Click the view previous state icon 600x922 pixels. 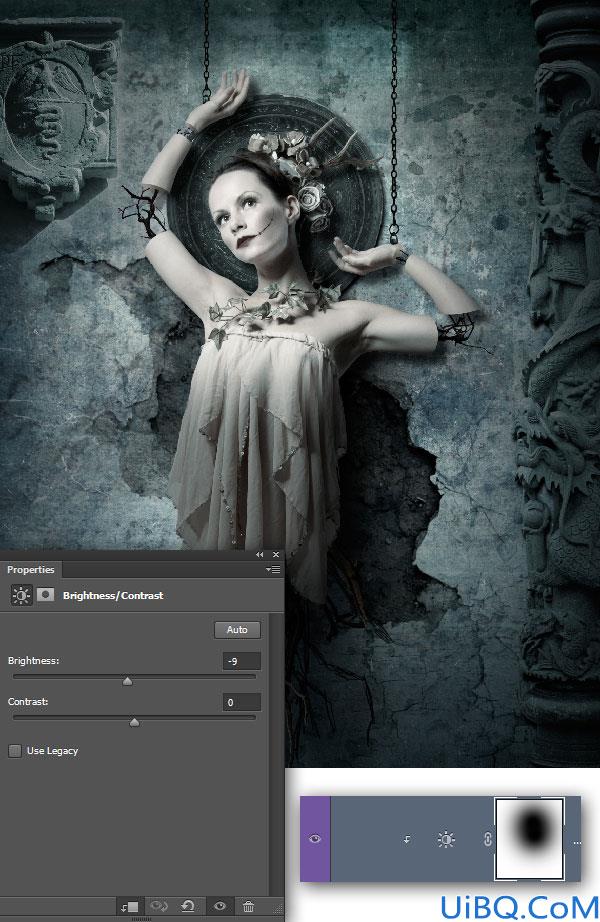point(159,907)
